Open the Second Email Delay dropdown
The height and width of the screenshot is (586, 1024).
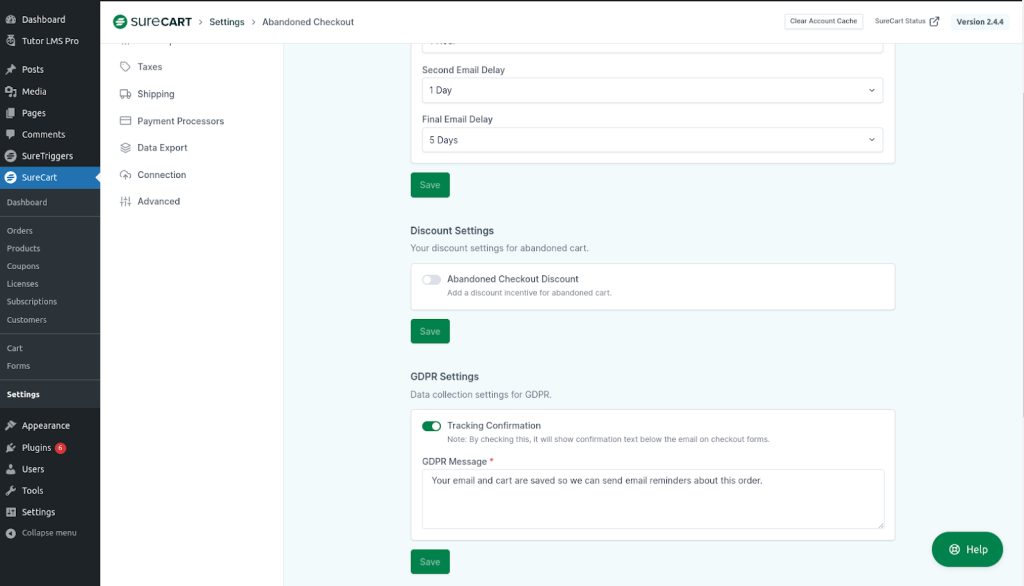pos(652,90)
